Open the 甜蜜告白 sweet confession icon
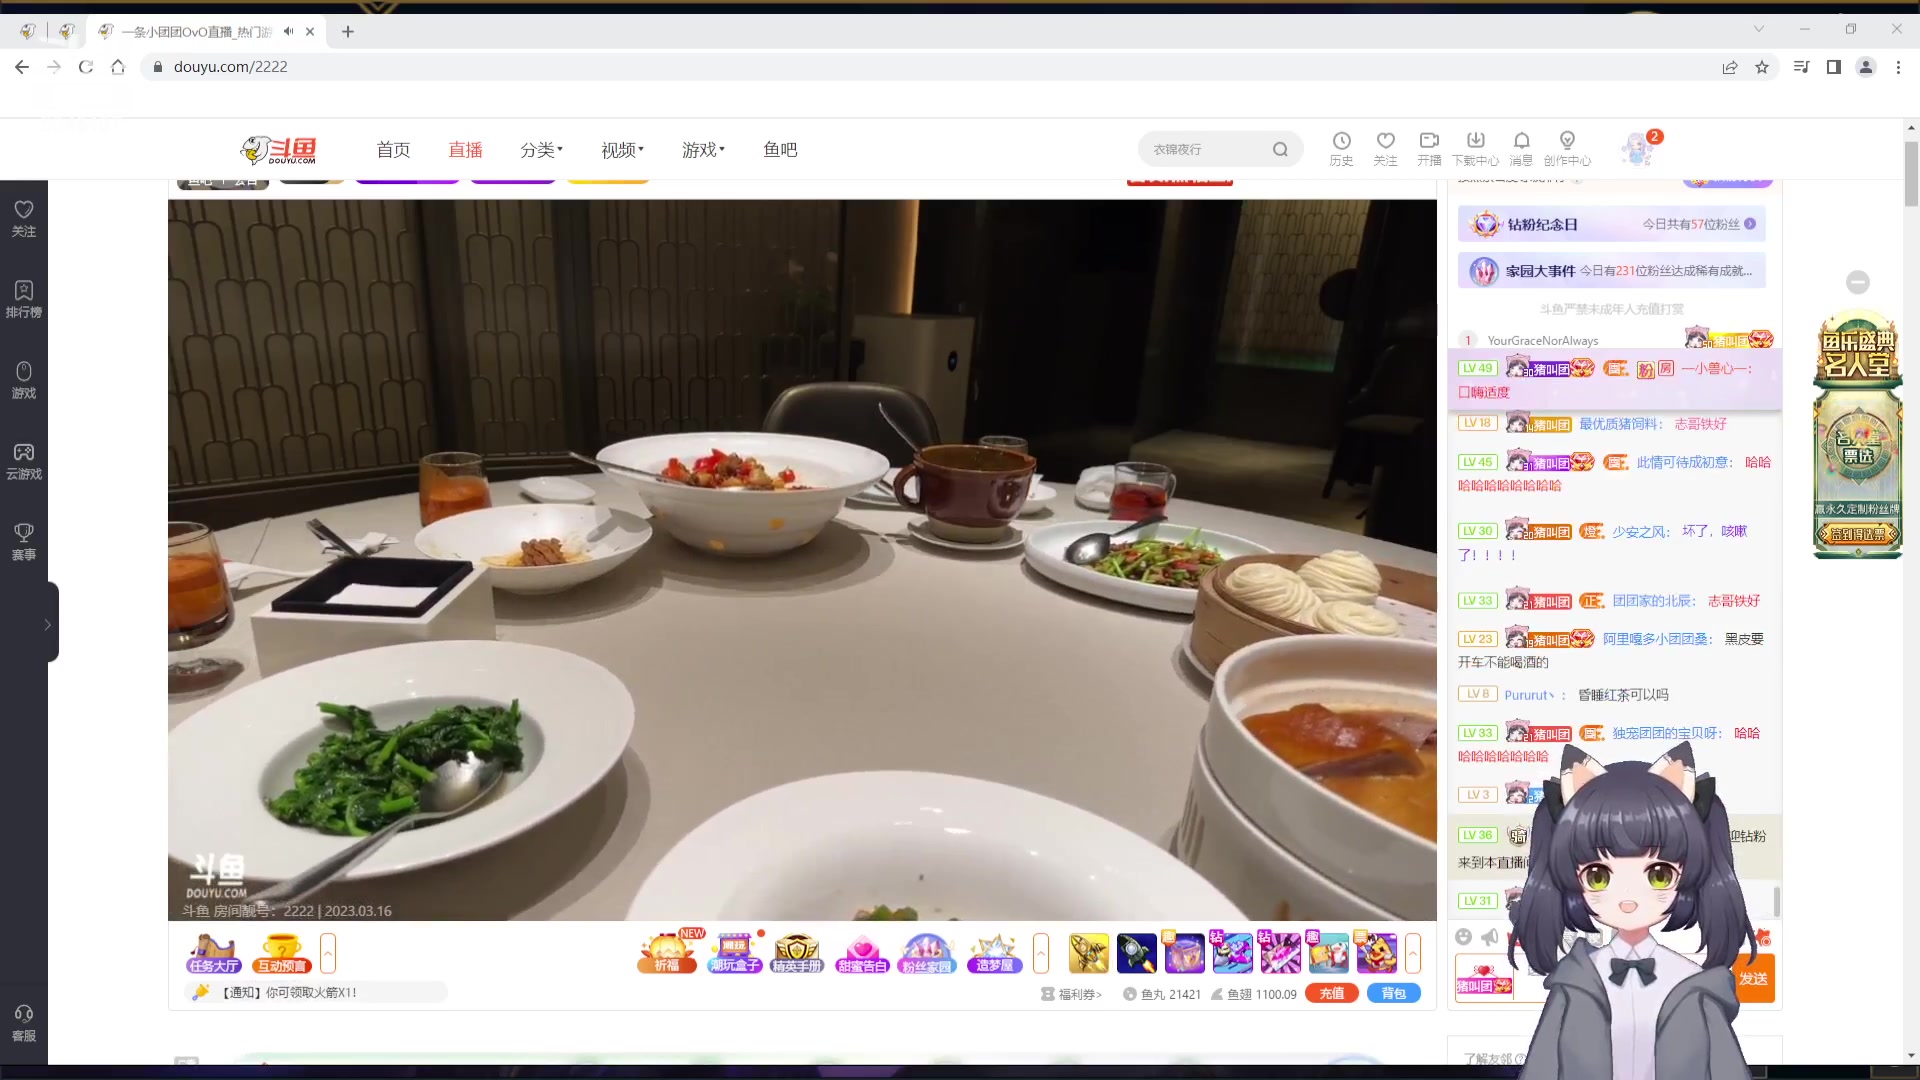Image resolution: width=1920 pixels, height=1080 pixels. tap(862, 953)
